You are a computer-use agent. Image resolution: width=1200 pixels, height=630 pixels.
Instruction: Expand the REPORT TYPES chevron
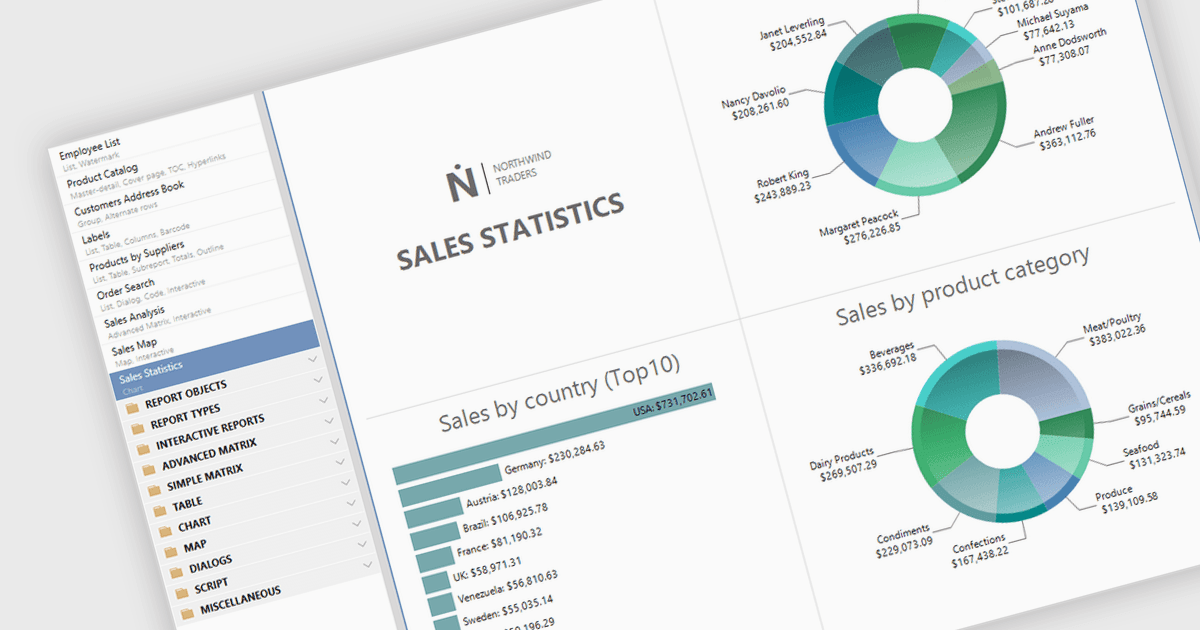pos(320,379)
